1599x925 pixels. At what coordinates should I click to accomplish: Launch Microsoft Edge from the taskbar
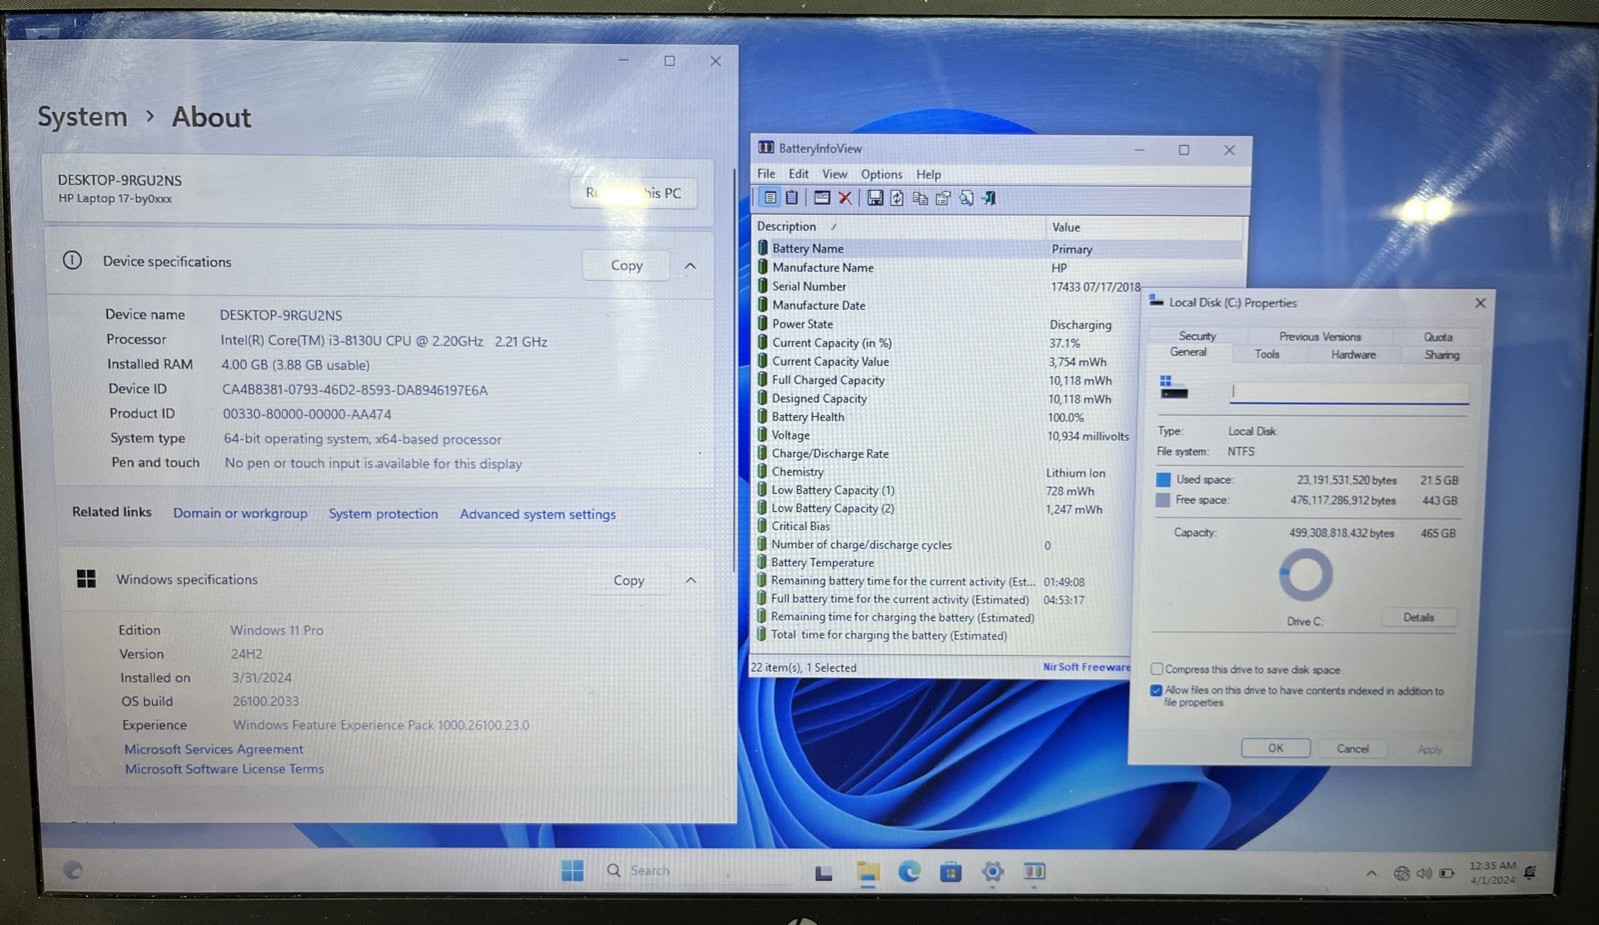tap(909, 872)
